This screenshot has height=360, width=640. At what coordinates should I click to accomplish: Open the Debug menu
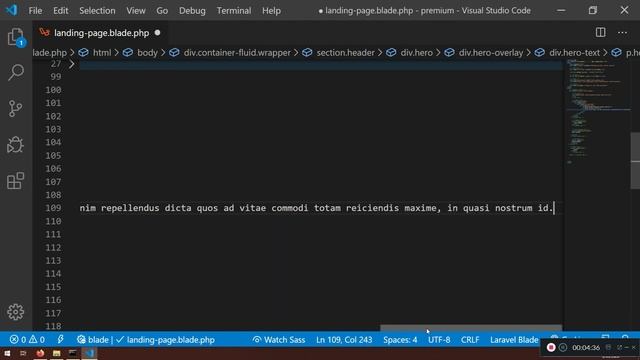click(x=192, y=11)
